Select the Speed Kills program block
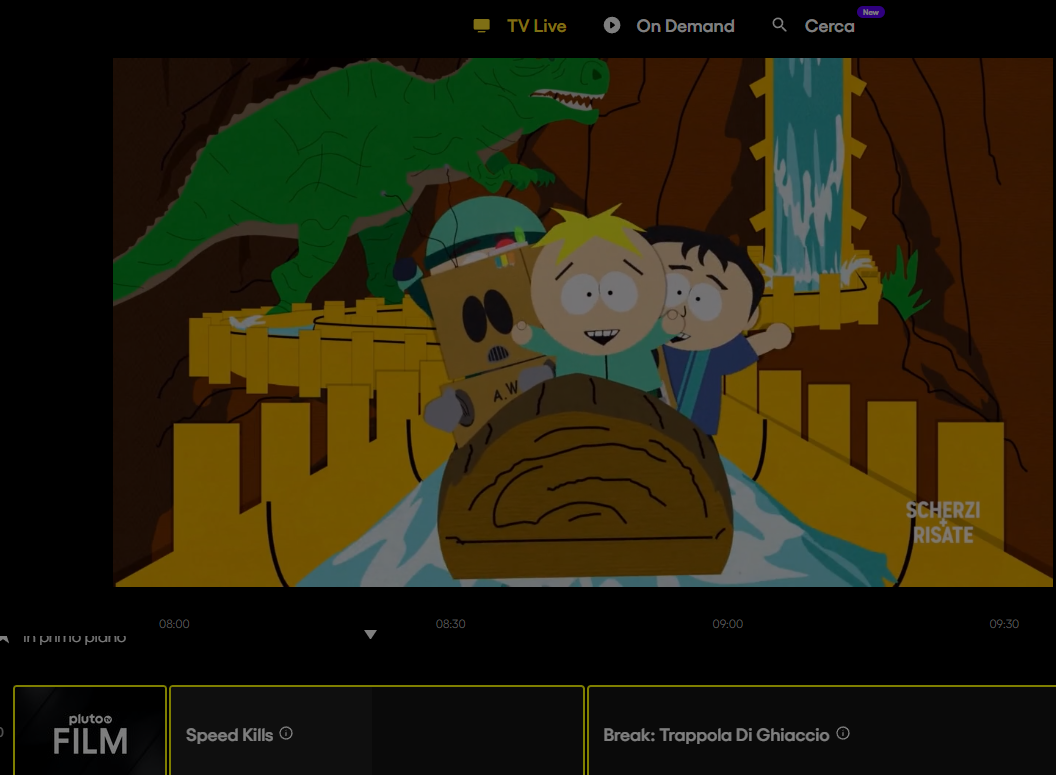Screen dimensions: 1056x775 (x=376, y=731)
